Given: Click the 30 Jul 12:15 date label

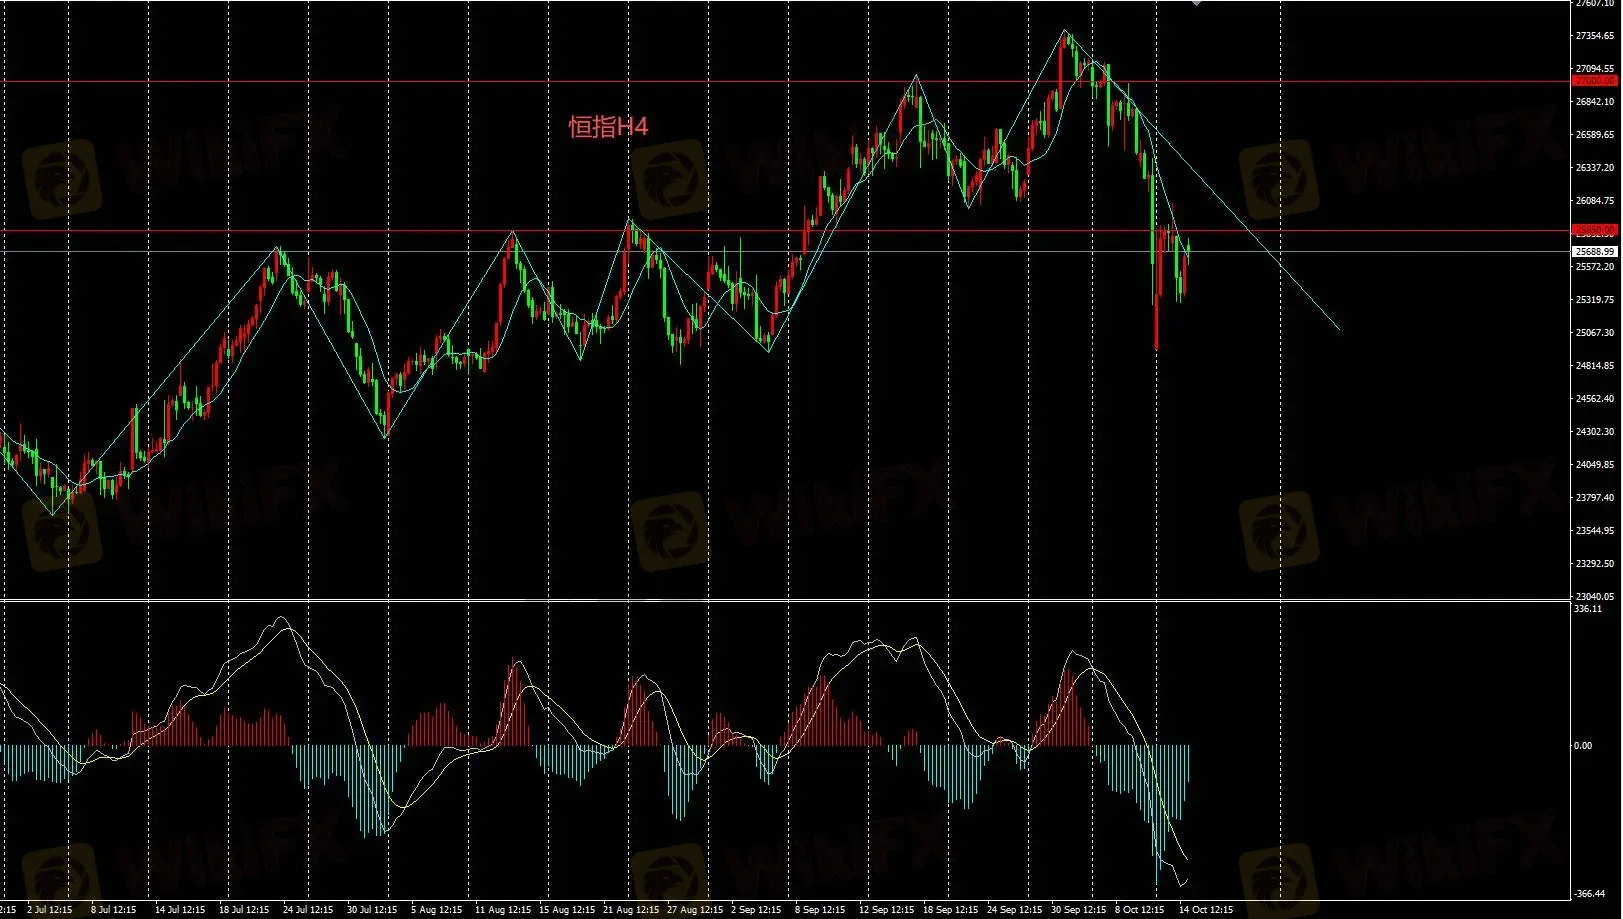Looking at the screenshot, I should 372,910.
